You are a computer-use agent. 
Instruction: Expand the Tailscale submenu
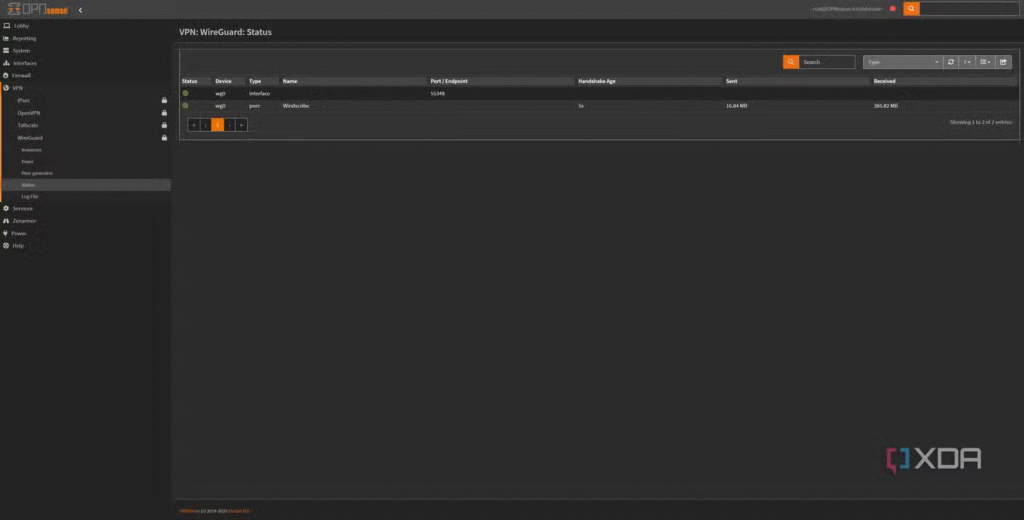tap(28, 125)
